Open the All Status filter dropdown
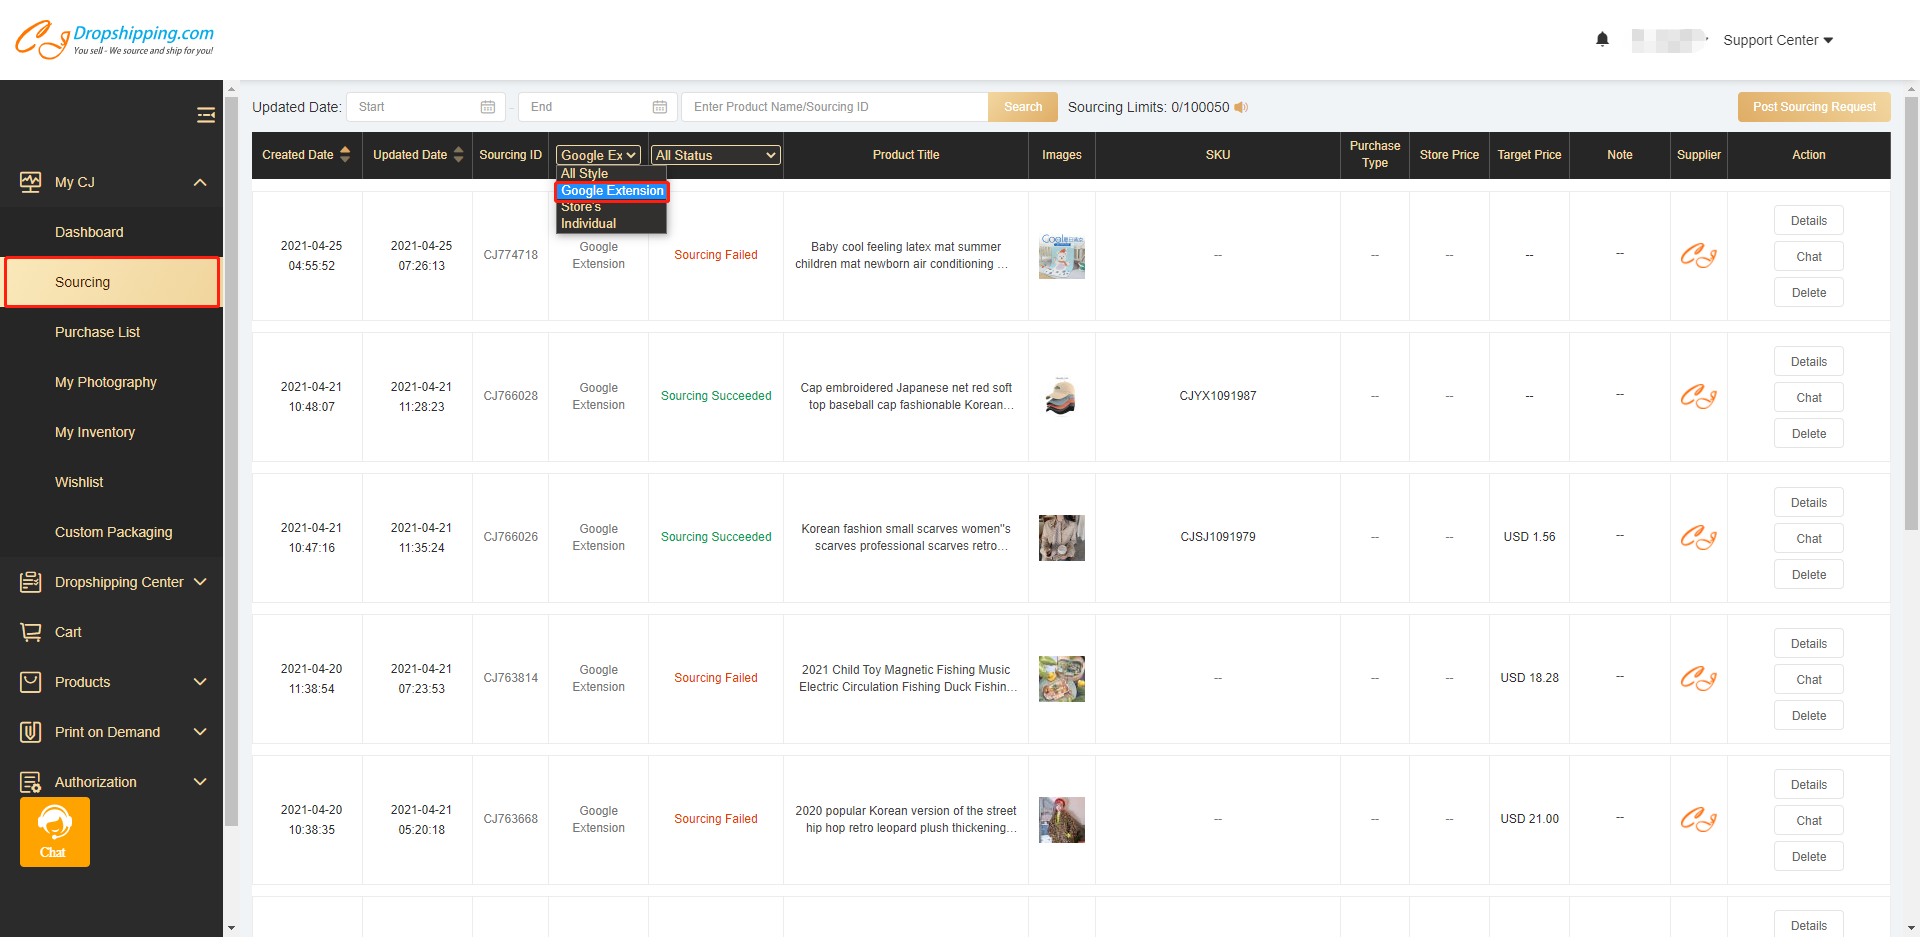The image size is (1920, 937). [x=716, y=155]
